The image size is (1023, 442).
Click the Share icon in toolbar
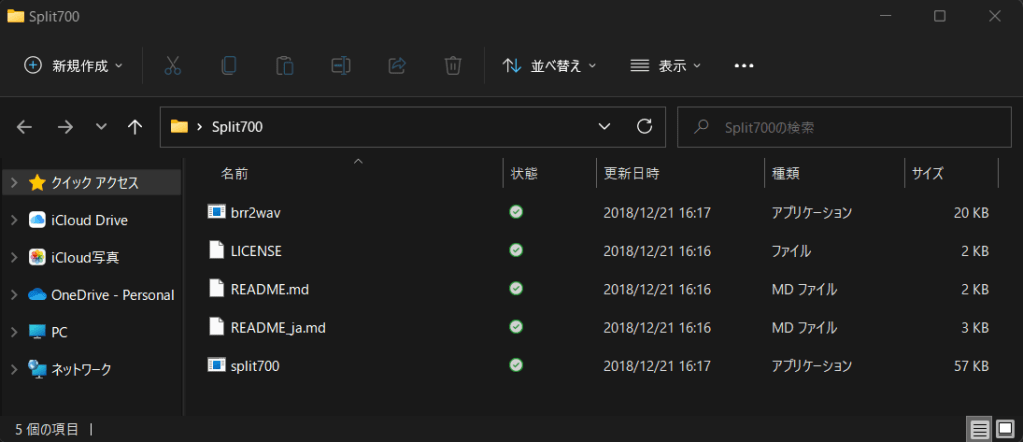tap(396, 66)
